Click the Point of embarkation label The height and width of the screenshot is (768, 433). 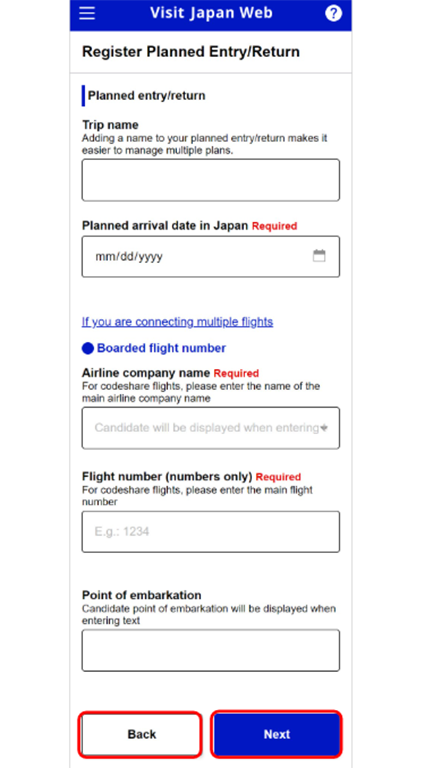[142, 595]
